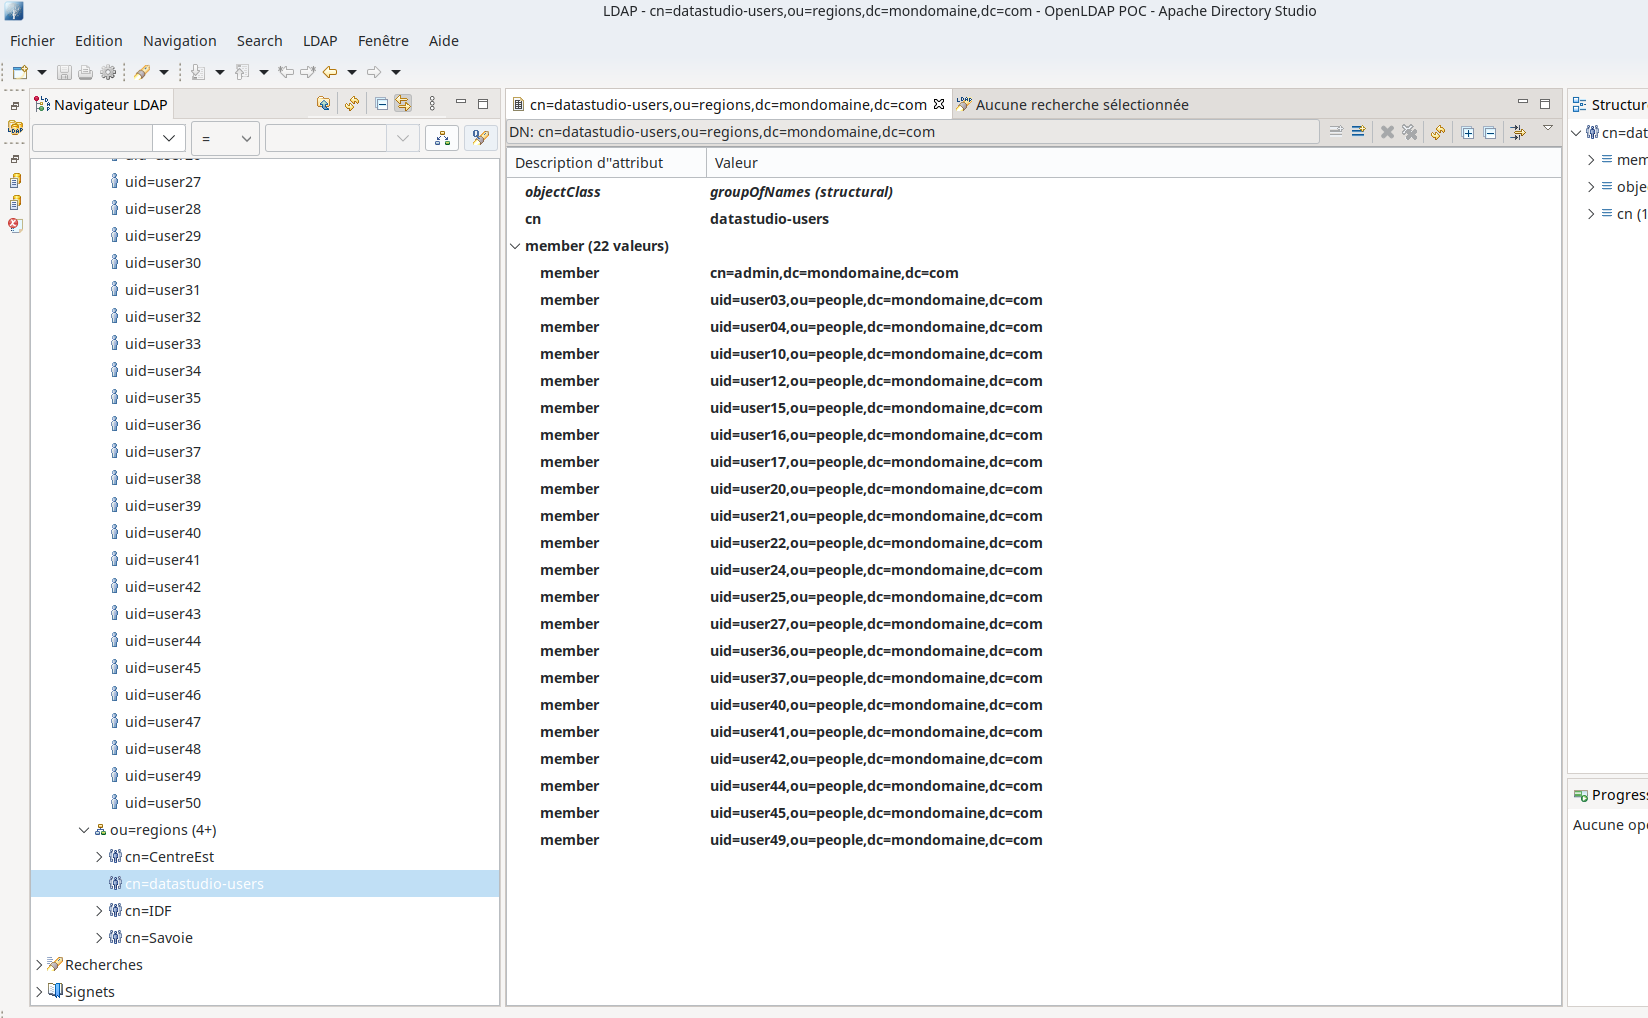Click Collapse All icon in LDAP Navigator
Image resolution: width=1648 pixels, height=1018 pixels.
(381, 104)
